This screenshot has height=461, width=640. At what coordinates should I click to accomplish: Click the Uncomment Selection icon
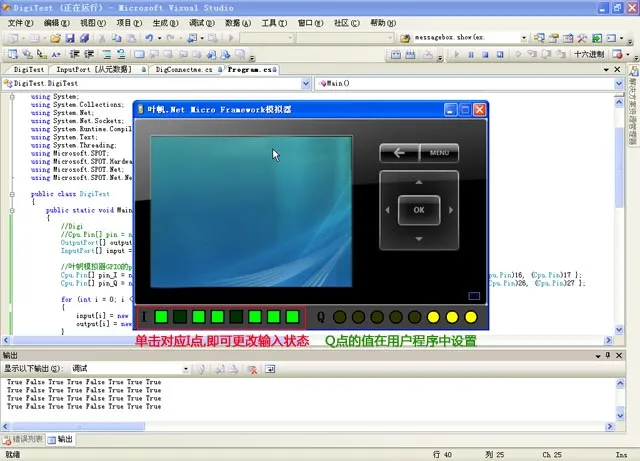click(121, 54)
